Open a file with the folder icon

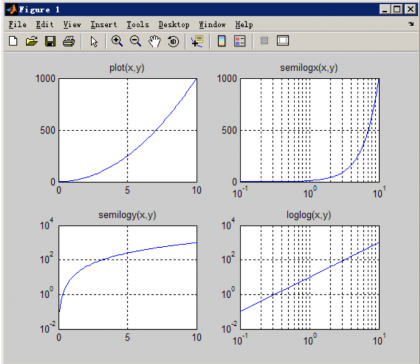(32, 41)
